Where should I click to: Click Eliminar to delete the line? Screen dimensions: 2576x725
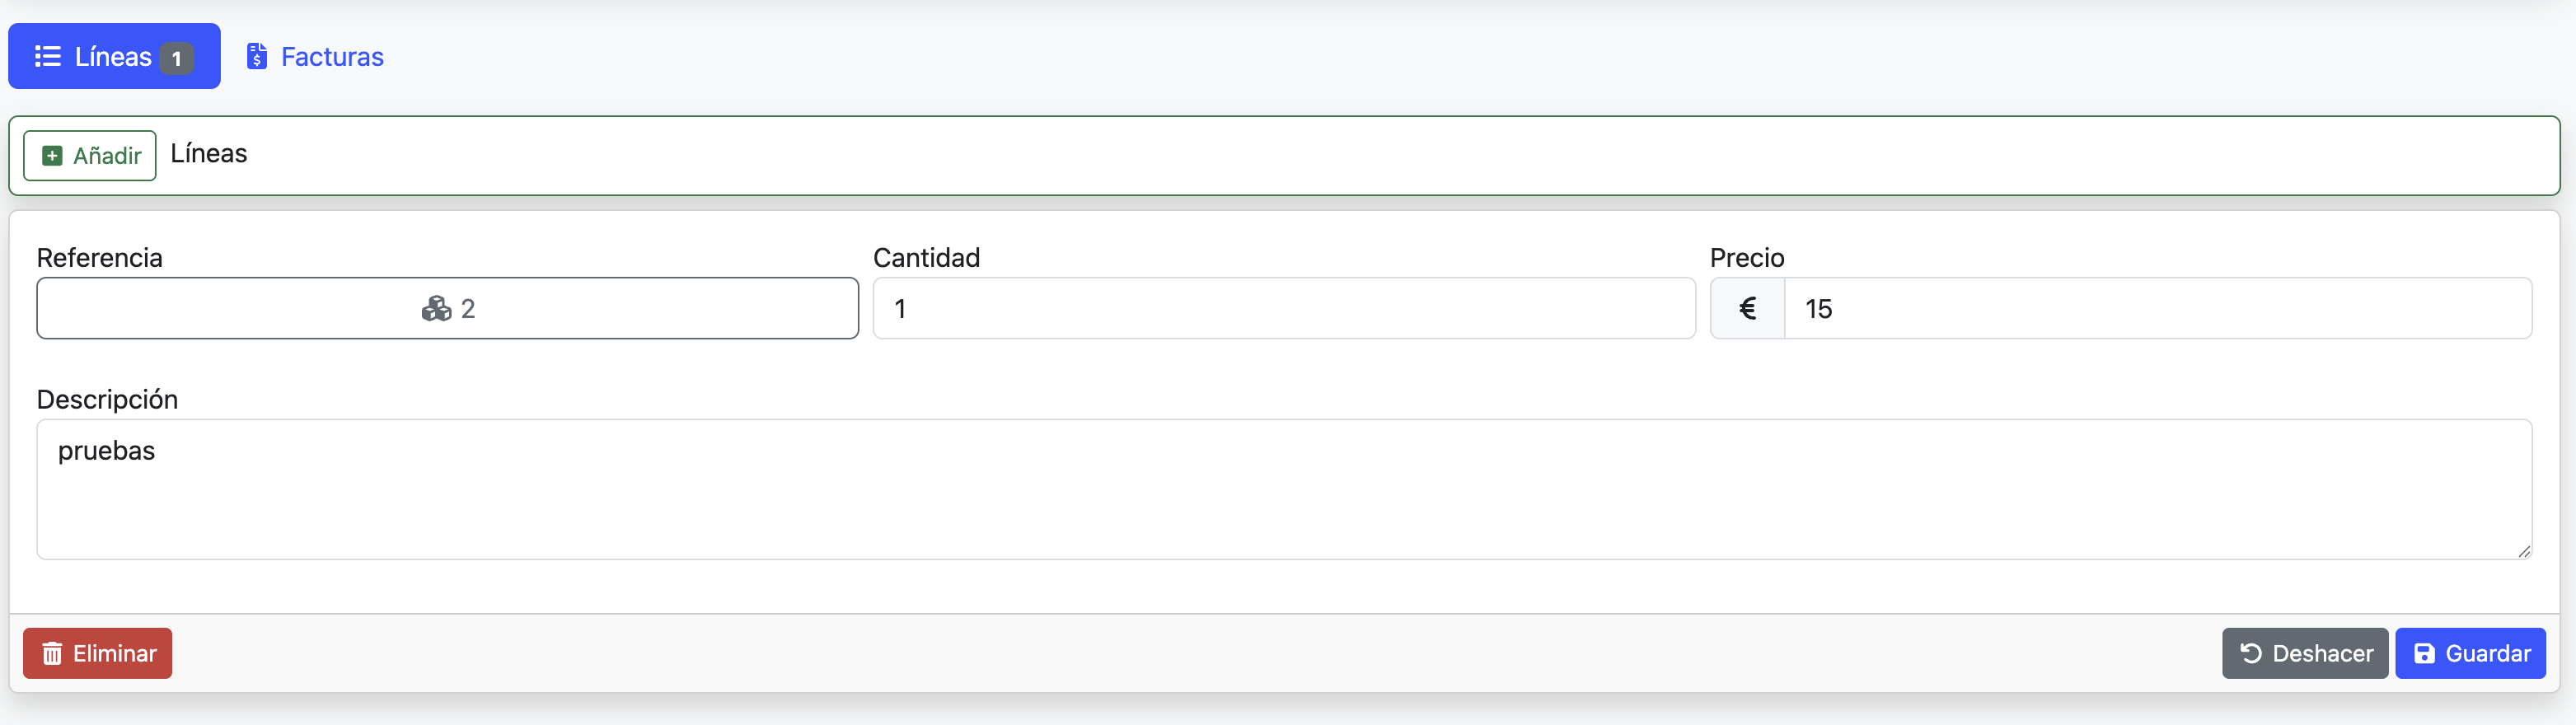click(x=97, y=653)
